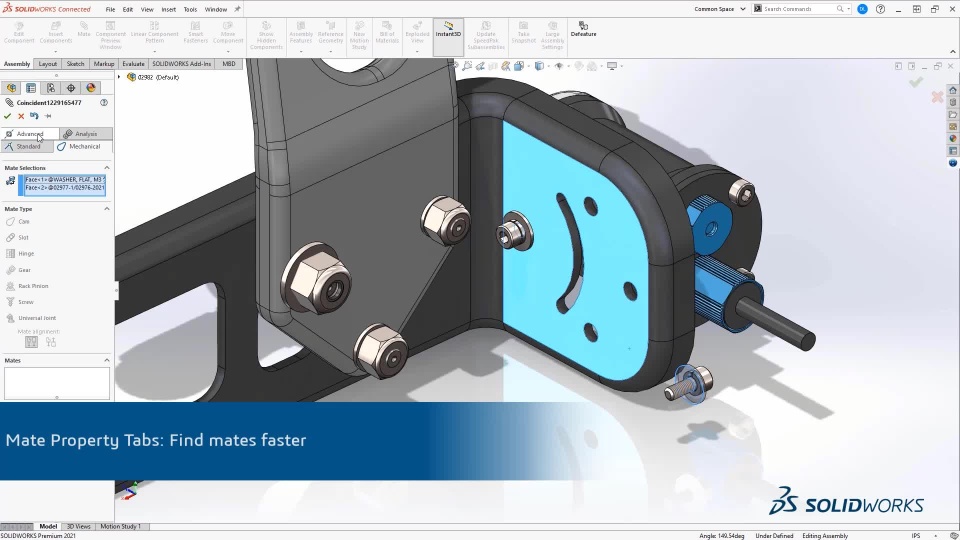This screenshot has height=540, width=960.
Task: Open the Search Commands dropdown arrow
Action: coord(849,9)
